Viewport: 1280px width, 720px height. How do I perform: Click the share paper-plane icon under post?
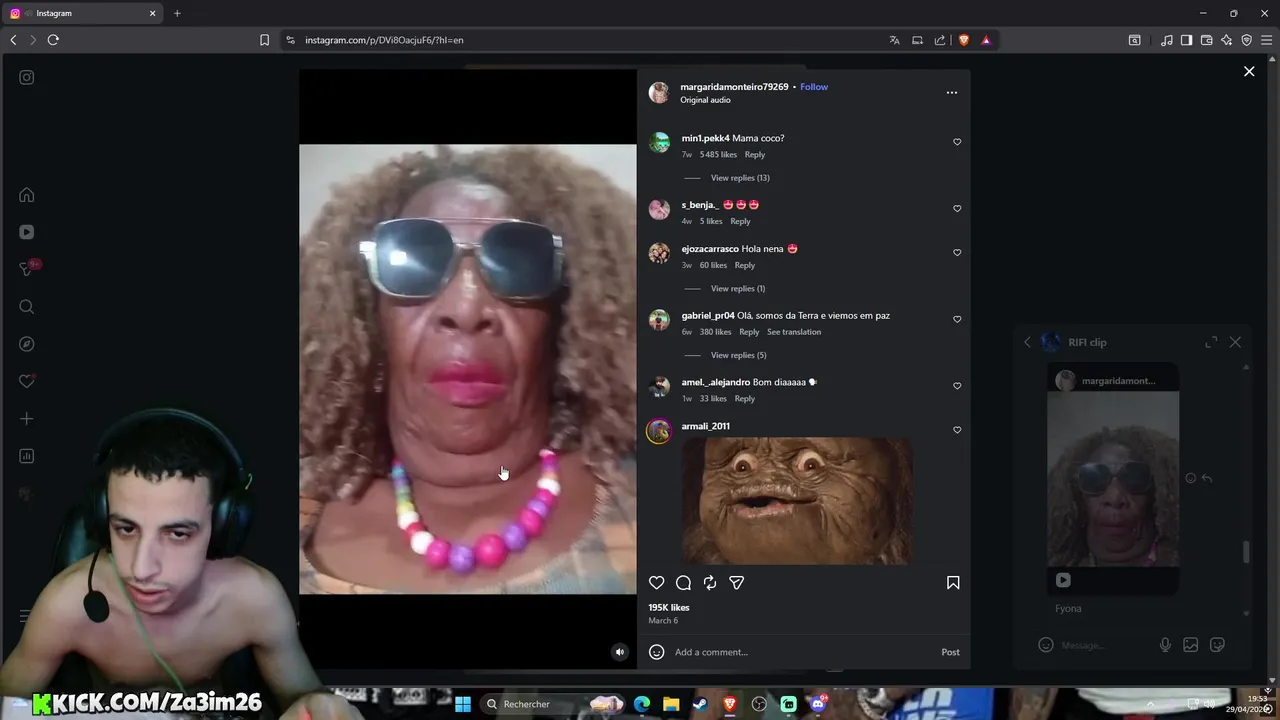[737, 583]
